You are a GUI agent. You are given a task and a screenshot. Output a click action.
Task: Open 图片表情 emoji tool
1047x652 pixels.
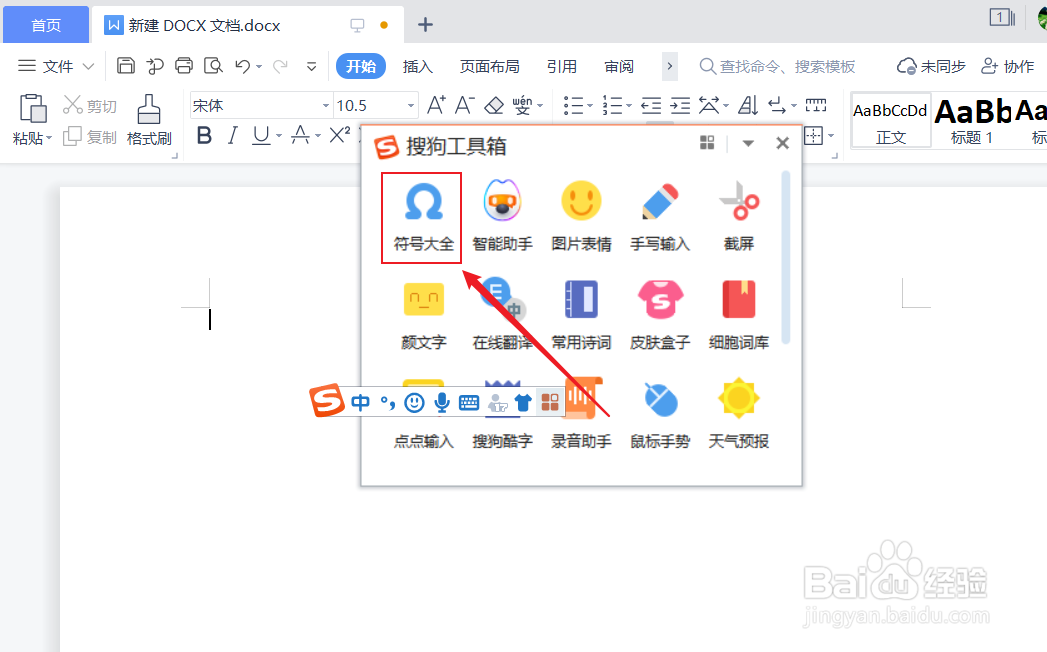[x=581, y=216]
